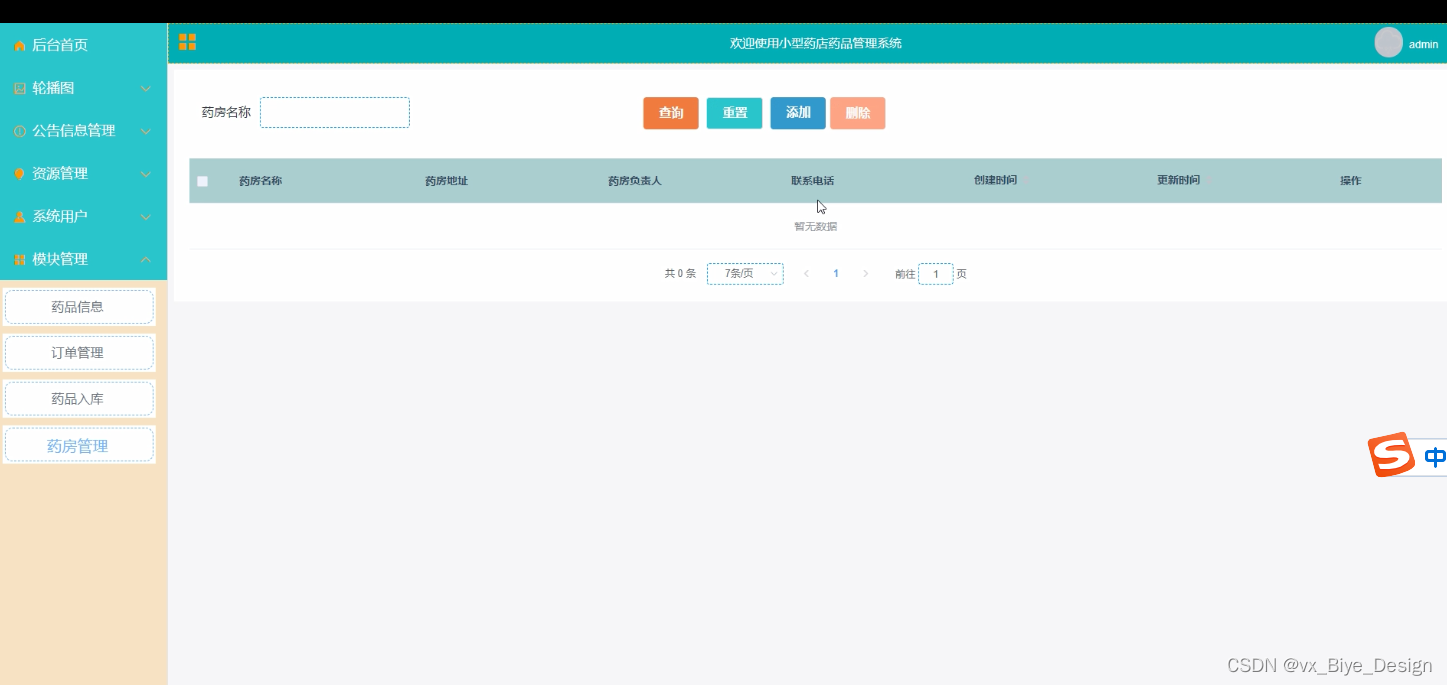Open 药品信息 submenu item
The width and height of the screenshot is (1447, 685).
coord(79,307)
